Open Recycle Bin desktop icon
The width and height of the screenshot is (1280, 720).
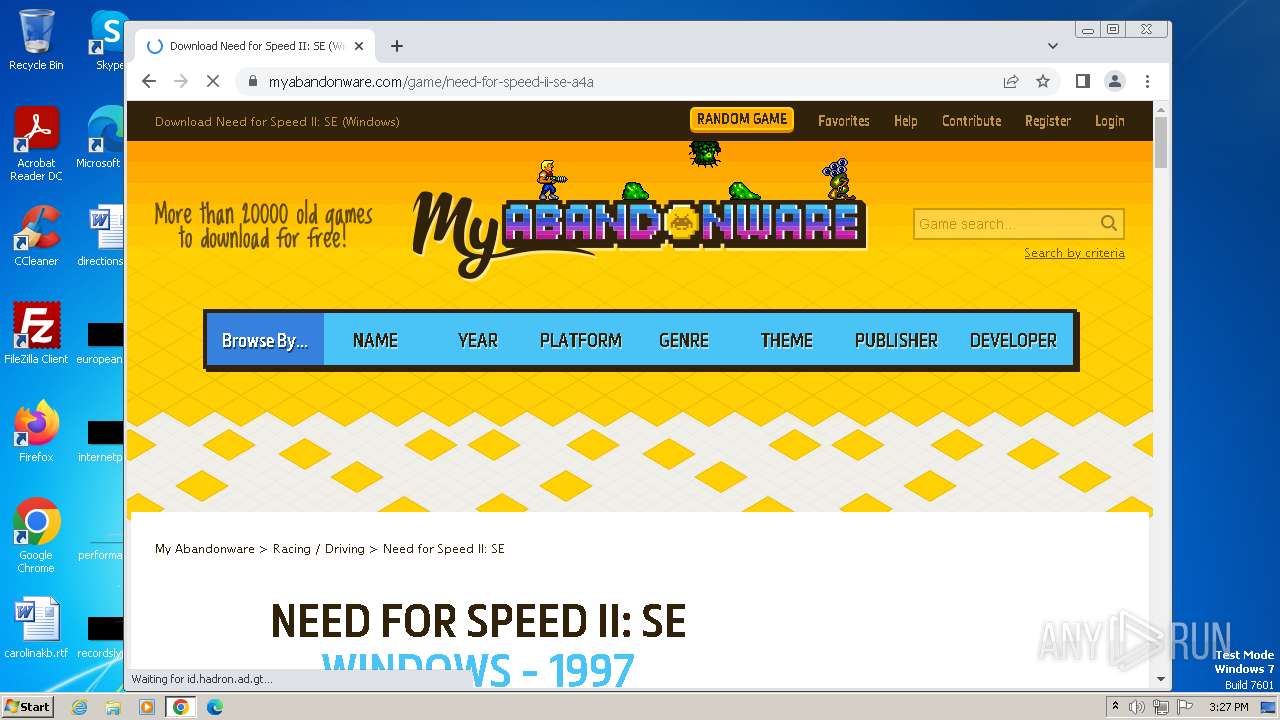click(x=36, y=40)
